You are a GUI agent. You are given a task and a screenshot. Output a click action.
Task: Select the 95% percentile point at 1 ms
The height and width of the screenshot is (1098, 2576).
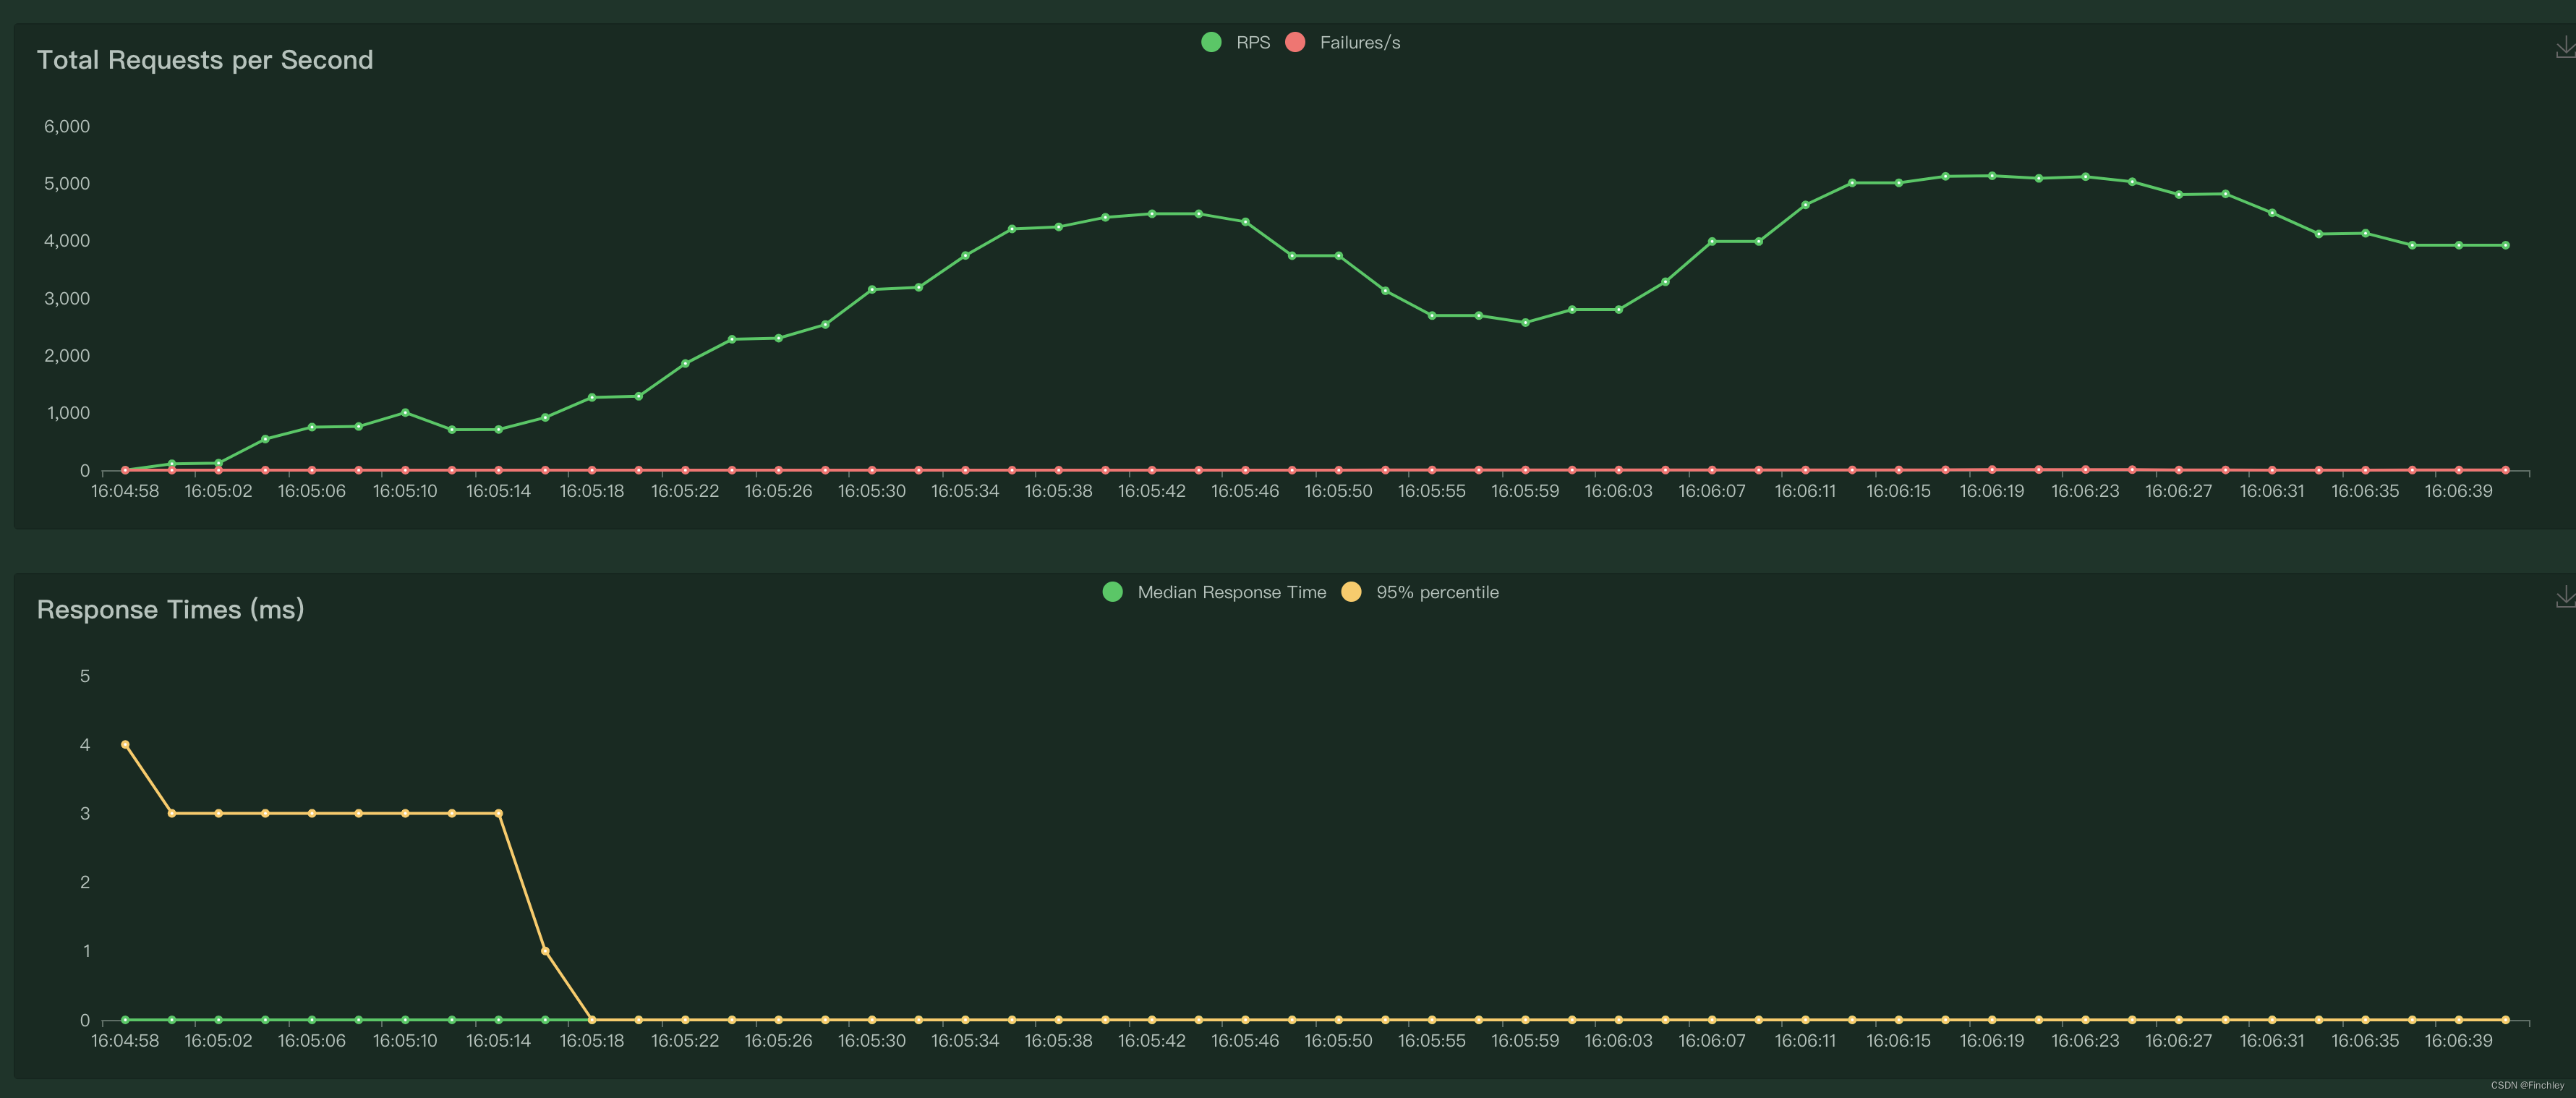click(x=545, y=951)
